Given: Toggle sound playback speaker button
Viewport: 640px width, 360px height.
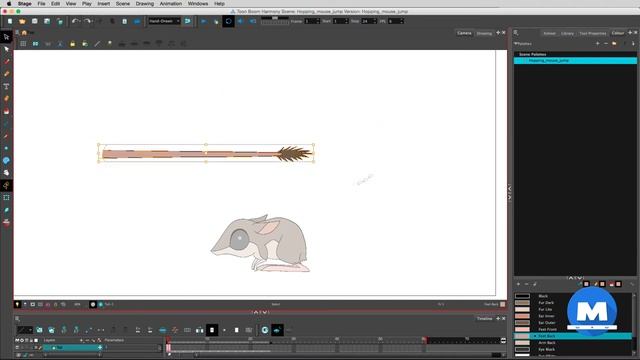Looking at the screenshot, I should (x=240, y=21).
